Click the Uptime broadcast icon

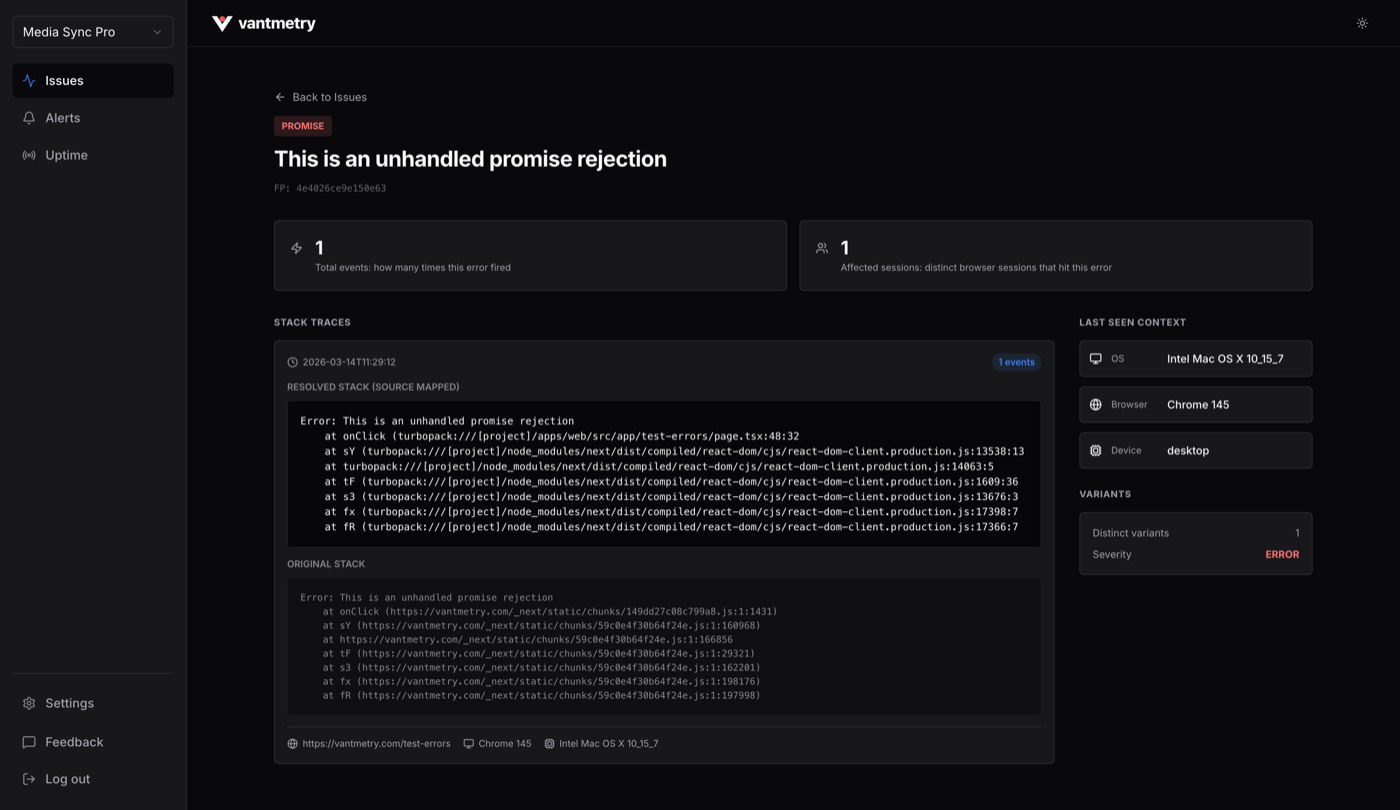tap(29, 155)
